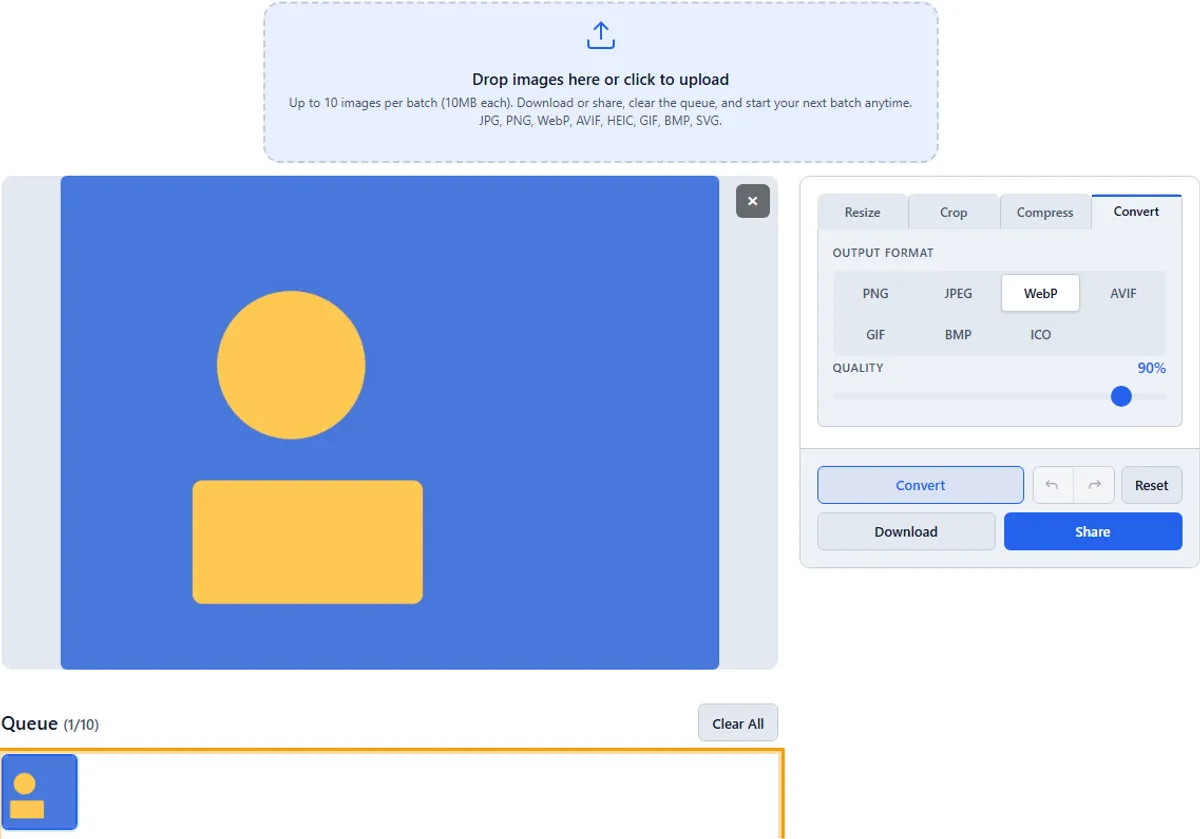Download the converted image
The width and height of the screenshot is (1200, 839).
(x=906, y=531)
